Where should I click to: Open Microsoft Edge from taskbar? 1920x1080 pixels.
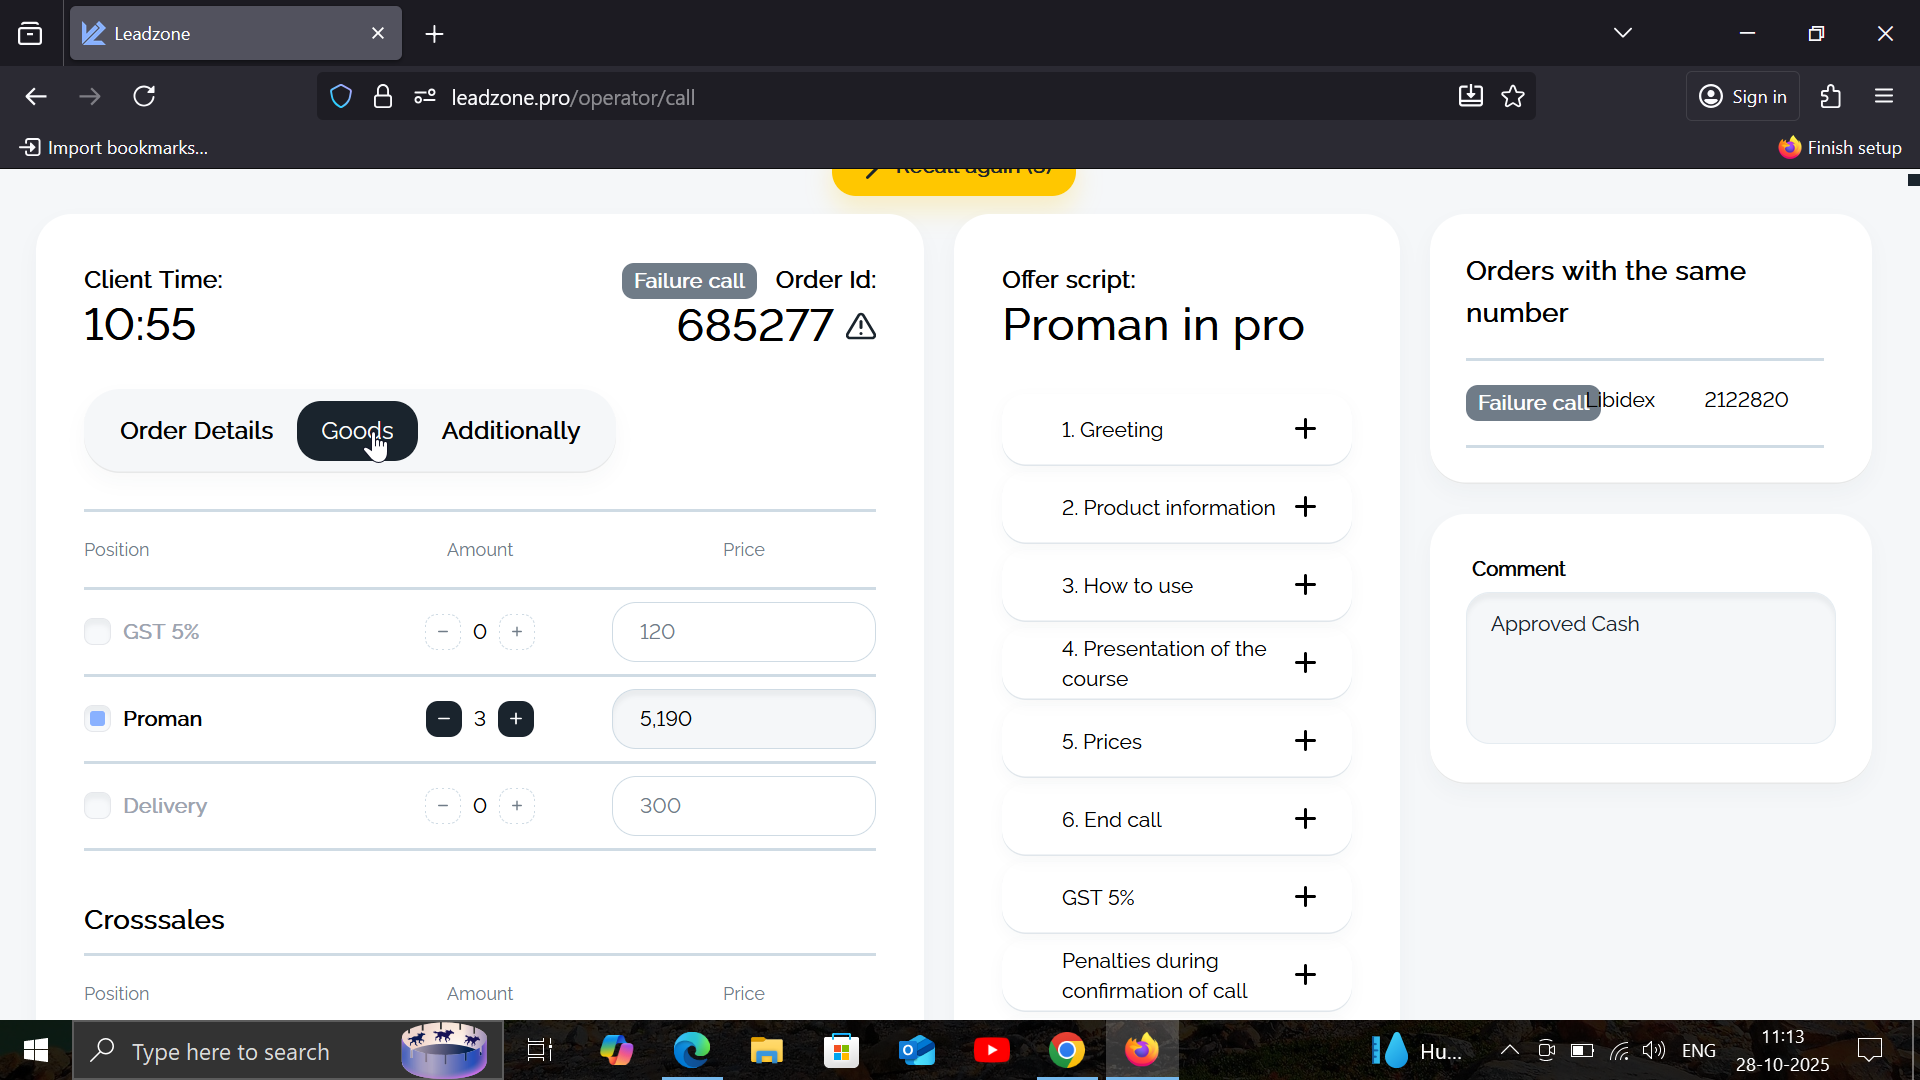[691, 1051]
